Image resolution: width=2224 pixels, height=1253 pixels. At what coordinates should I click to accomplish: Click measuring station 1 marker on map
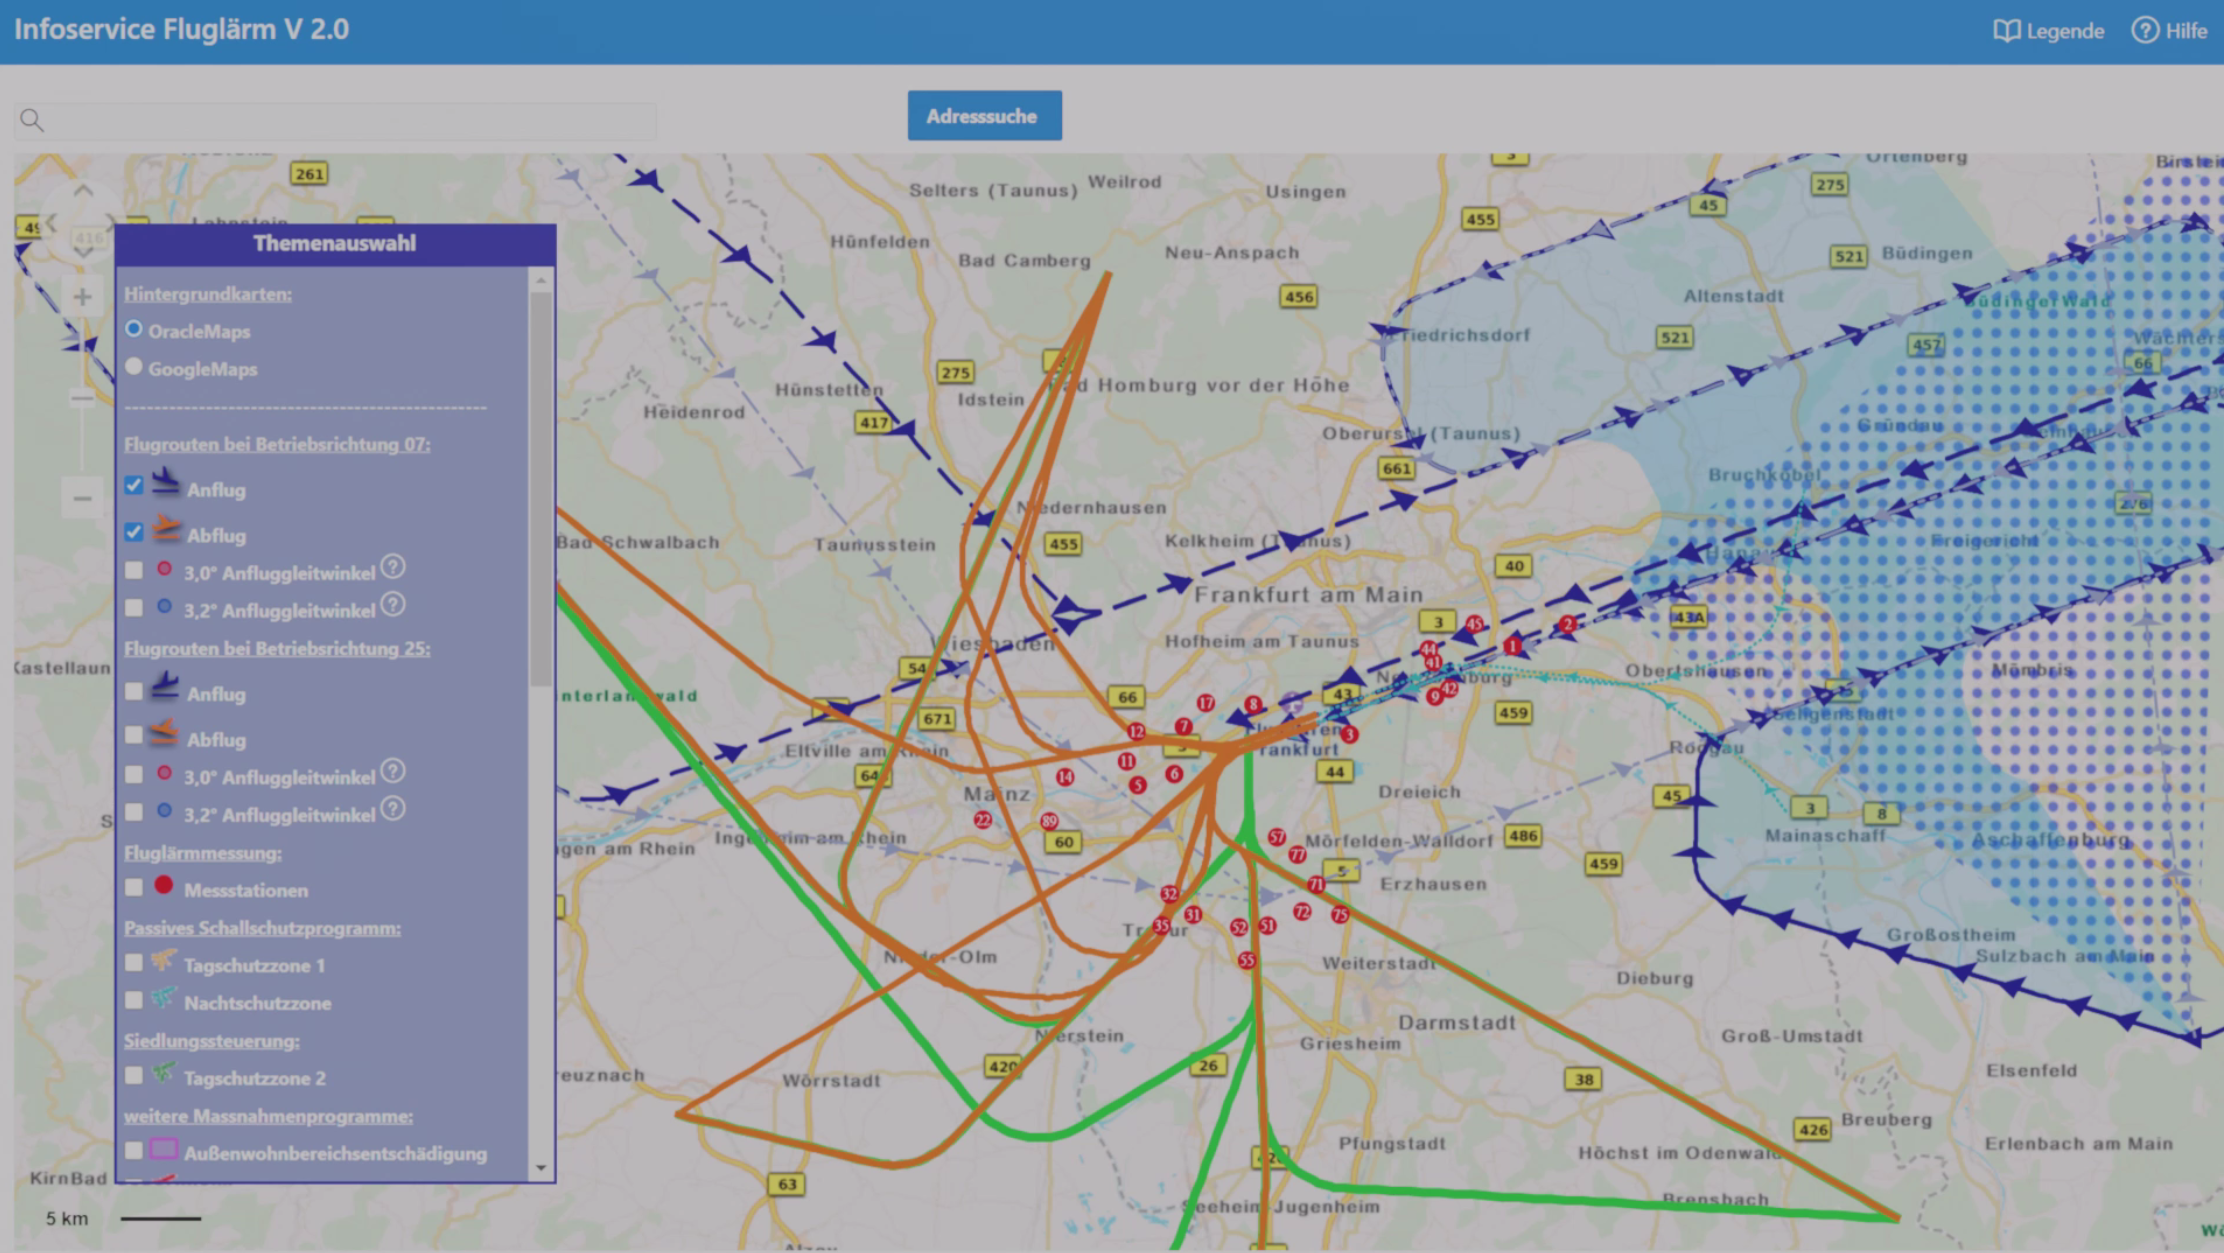pos(1513,646)
